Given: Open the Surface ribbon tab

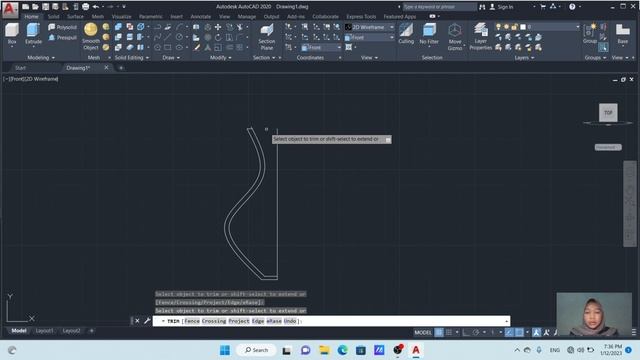Looking at the screenshot, I should 75,17.
